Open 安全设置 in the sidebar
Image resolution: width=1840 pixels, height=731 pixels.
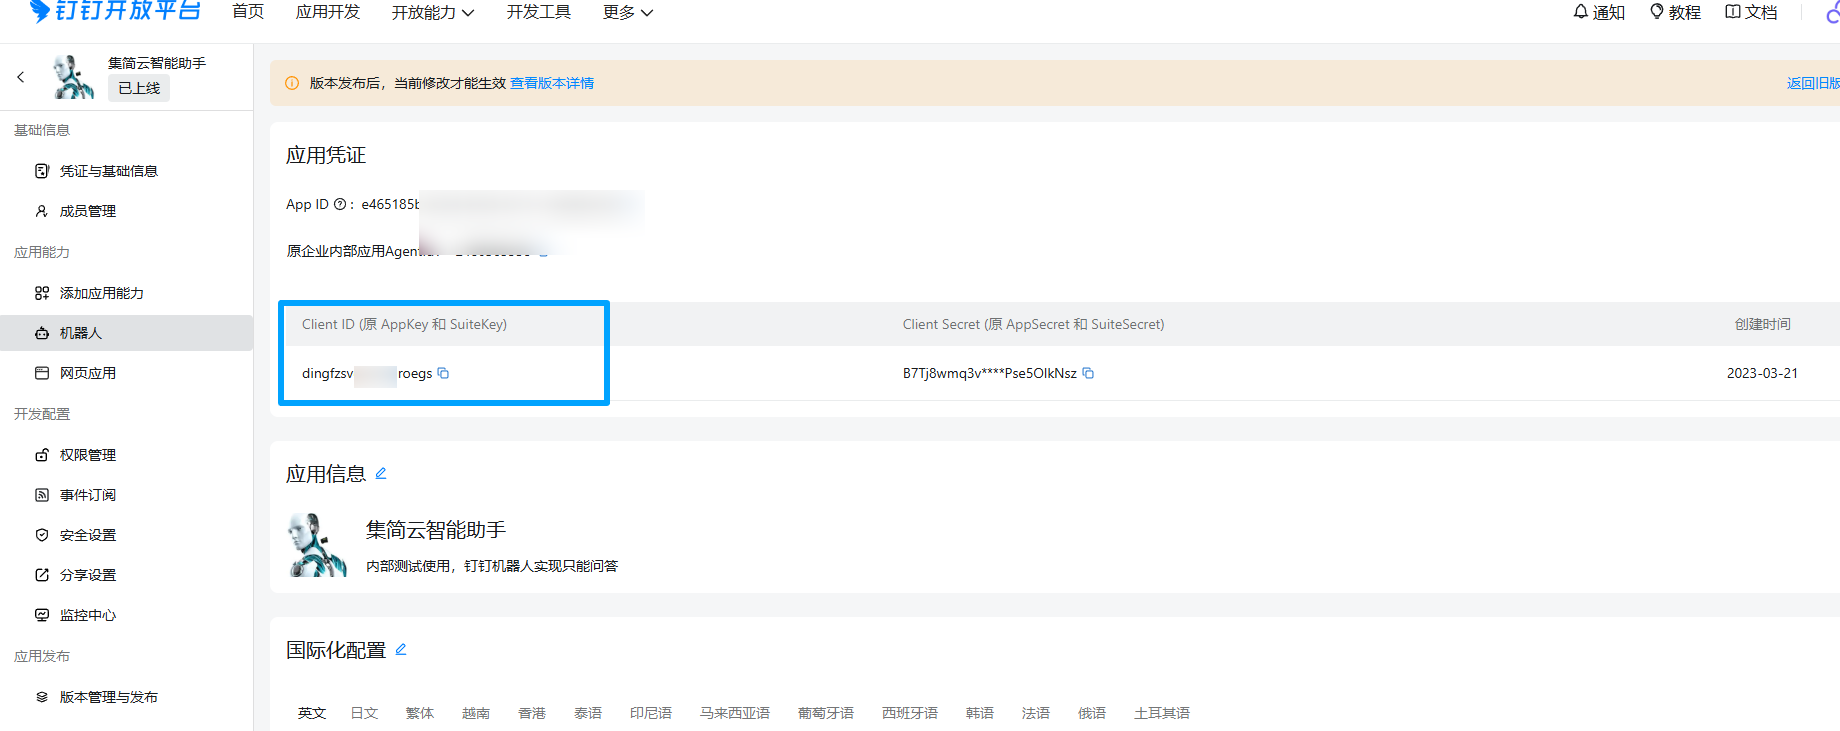[88, 535]
